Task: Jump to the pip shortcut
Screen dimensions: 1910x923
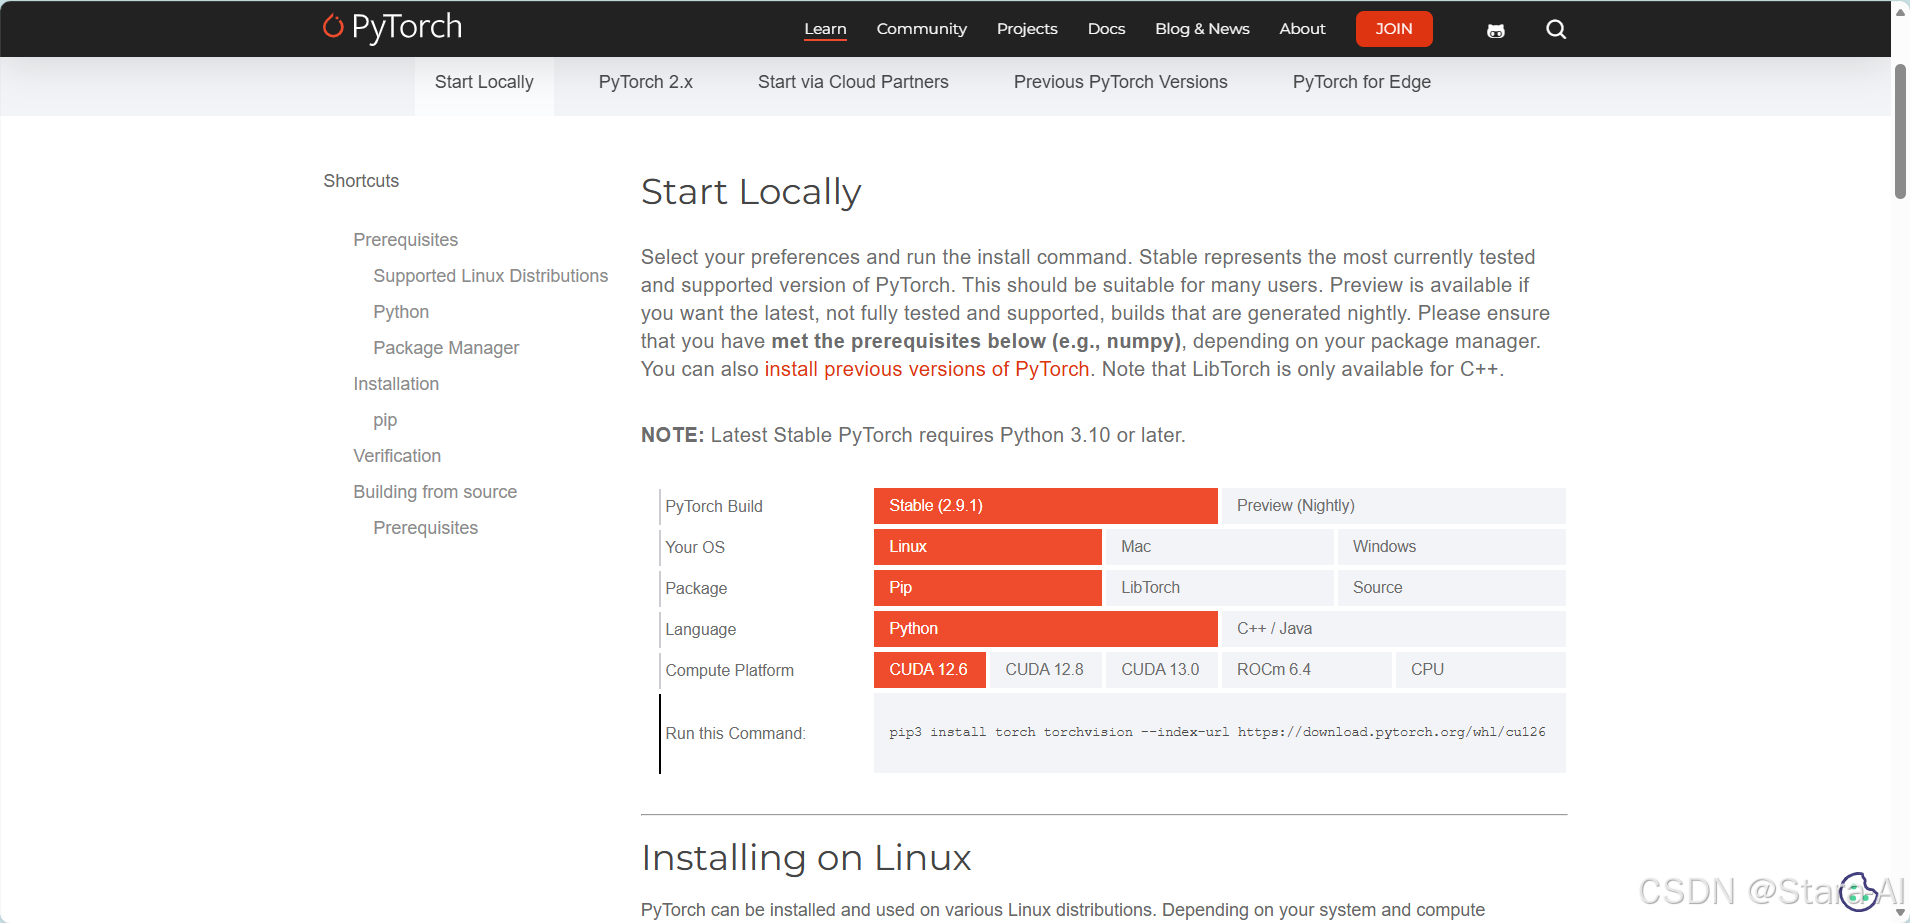Action: [385, 420]
